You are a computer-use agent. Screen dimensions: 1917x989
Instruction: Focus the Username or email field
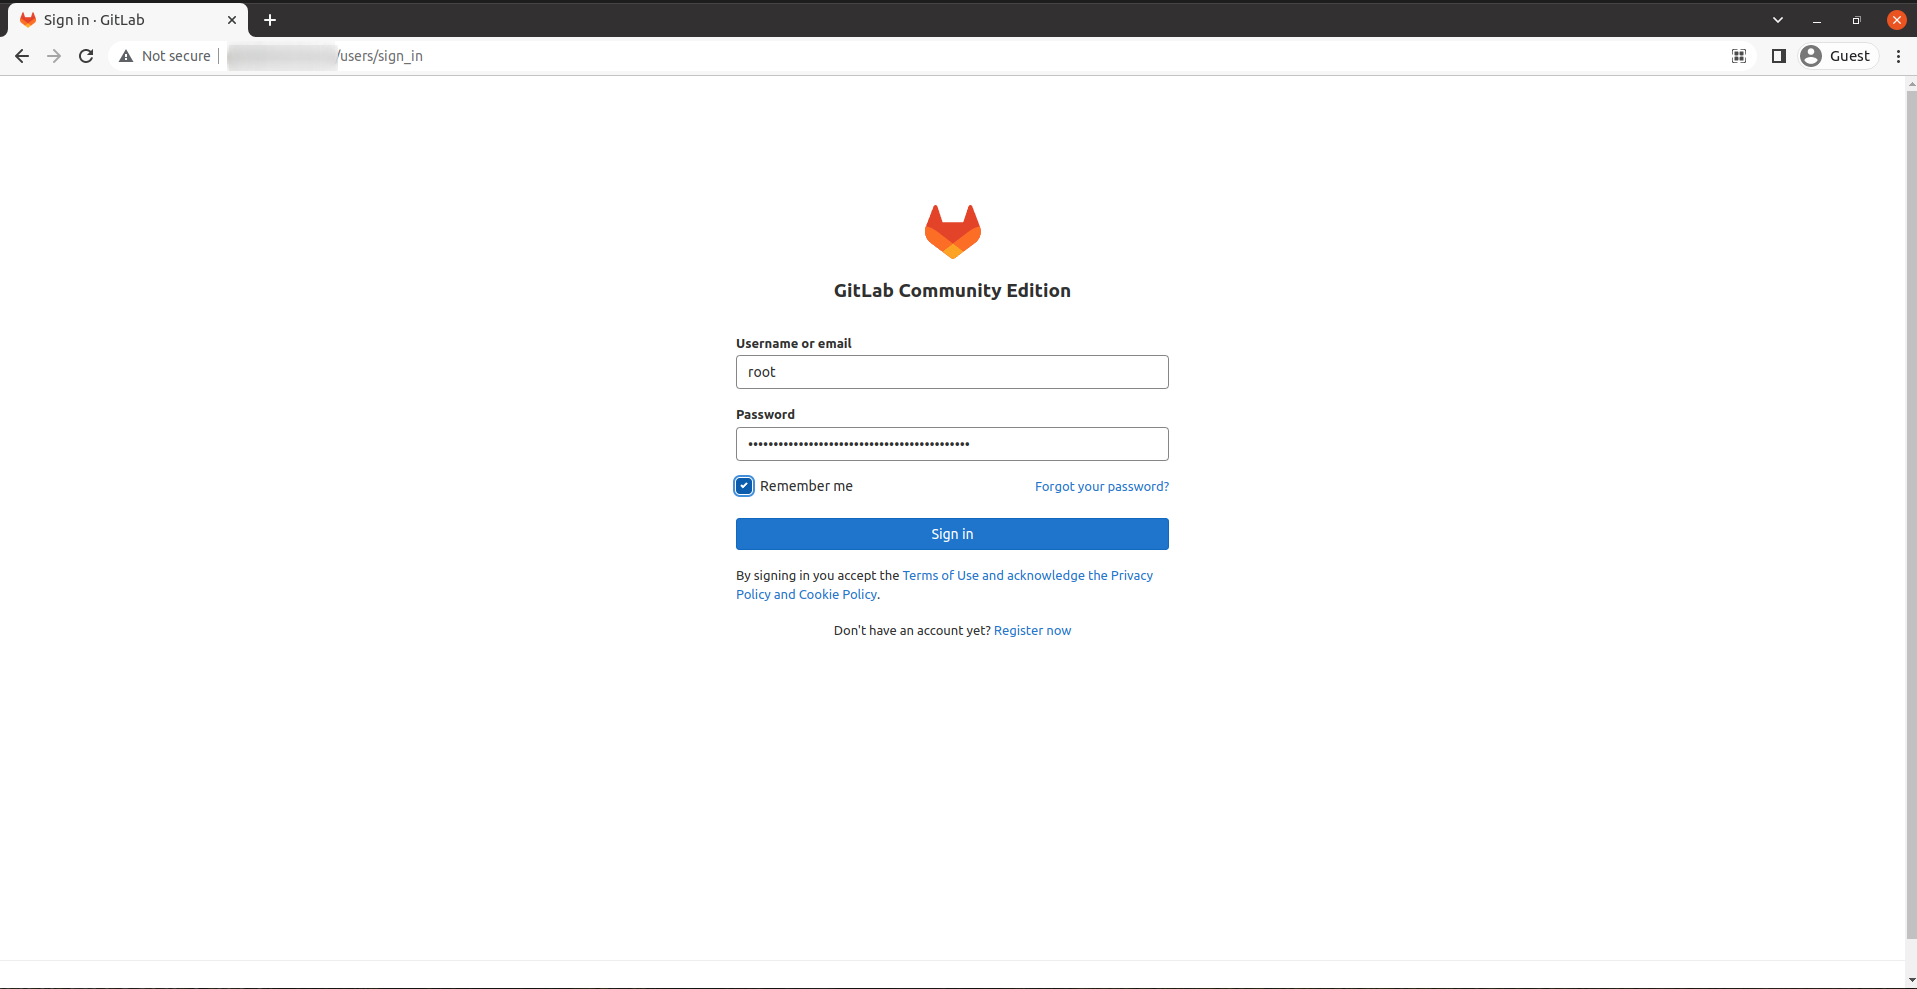[x=952, y=372]
